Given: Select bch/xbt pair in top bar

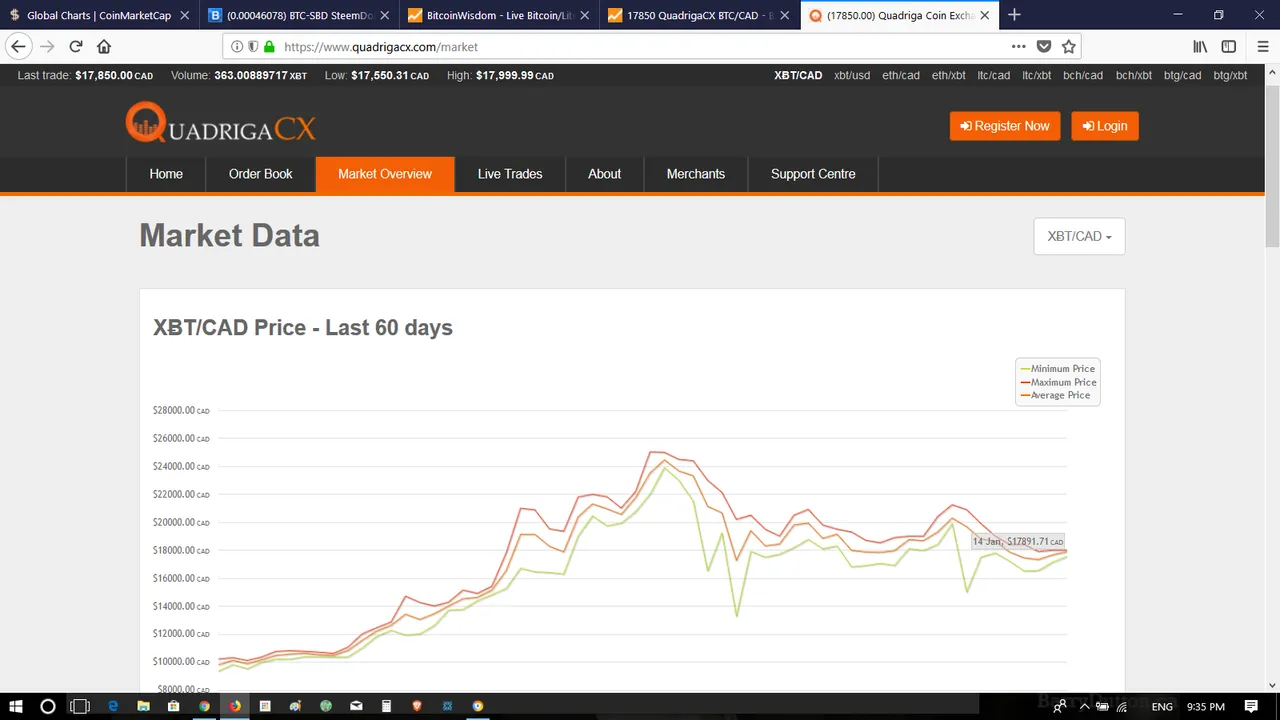Looking at the screenshot, I should pos(1134,75).
